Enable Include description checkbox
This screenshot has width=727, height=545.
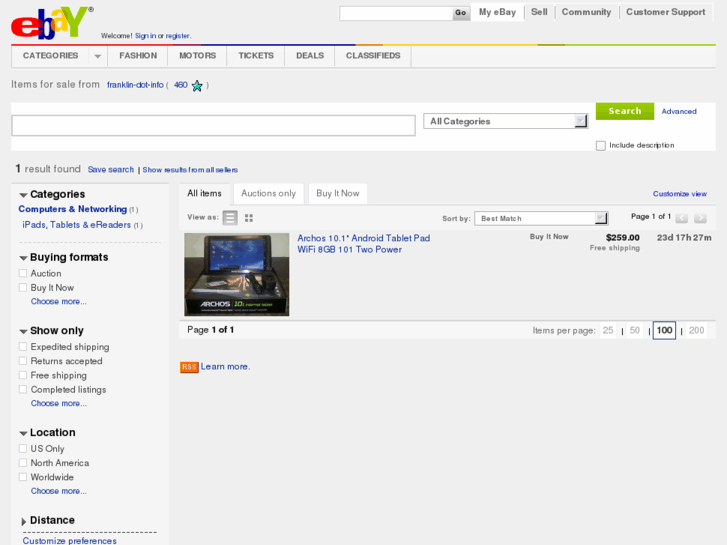[600, 146]
